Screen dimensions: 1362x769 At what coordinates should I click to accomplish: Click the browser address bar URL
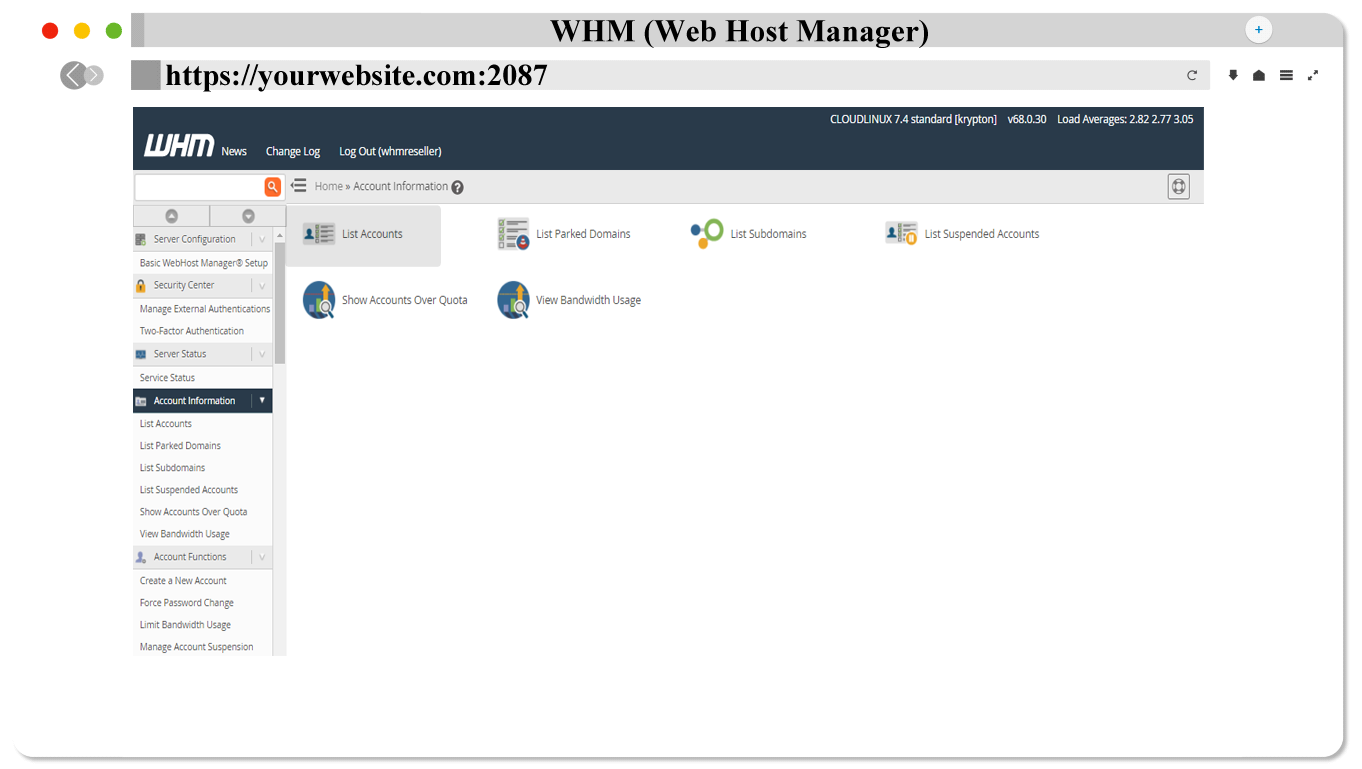(x=356, y=76)
